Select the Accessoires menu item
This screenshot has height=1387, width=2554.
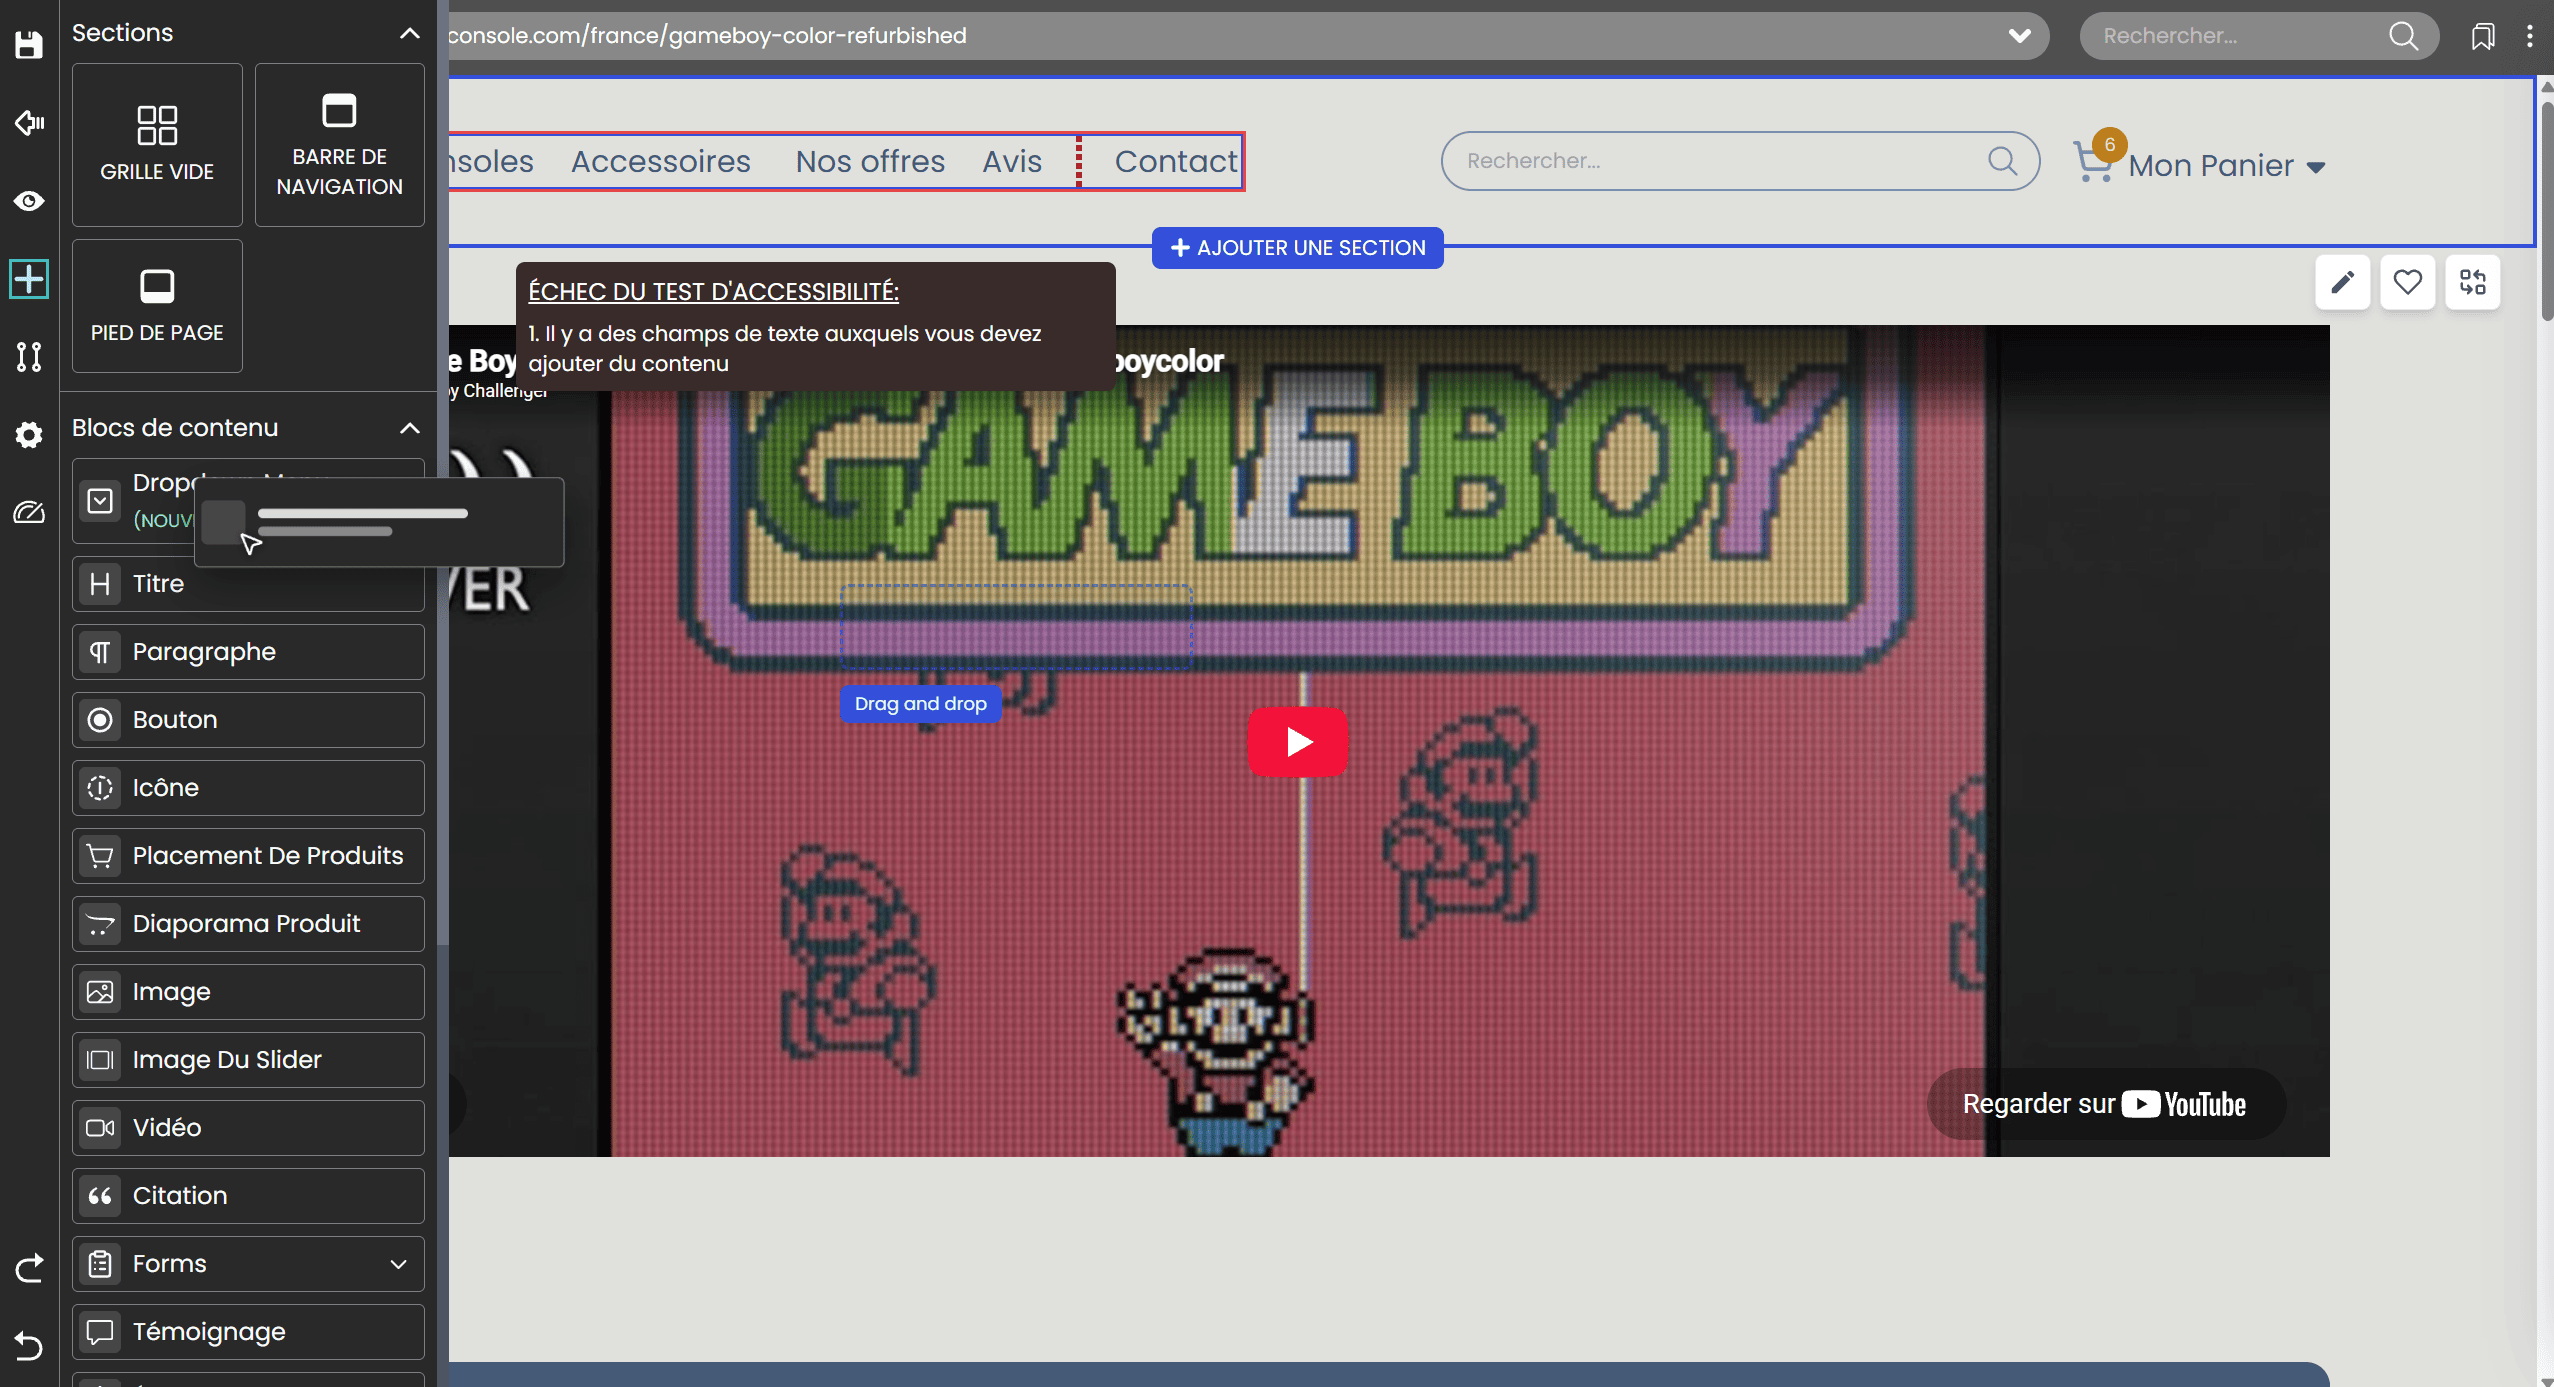click(x=660, y=162)
